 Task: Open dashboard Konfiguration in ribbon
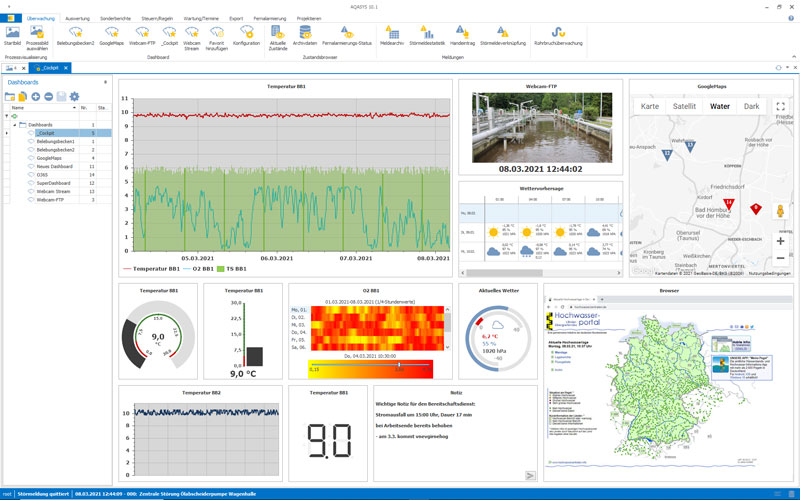pyautogui.click(x=246, y=37)
